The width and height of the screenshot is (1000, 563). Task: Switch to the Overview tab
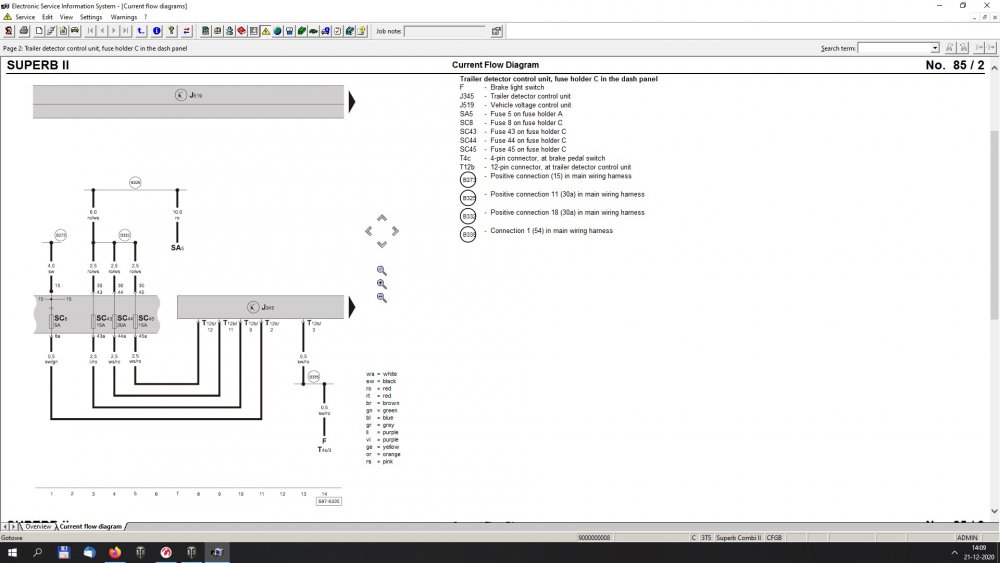(x=38, y=527)
